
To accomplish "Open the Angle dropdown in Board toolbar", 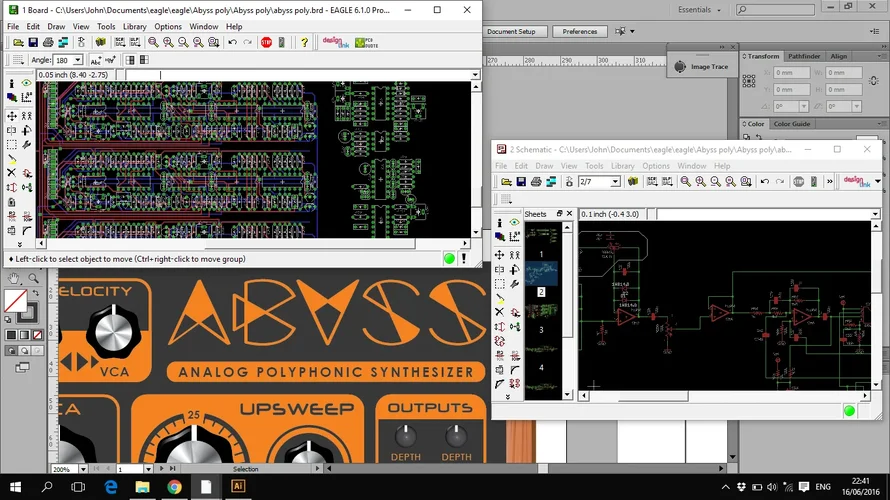I will (x=78, y=61).
